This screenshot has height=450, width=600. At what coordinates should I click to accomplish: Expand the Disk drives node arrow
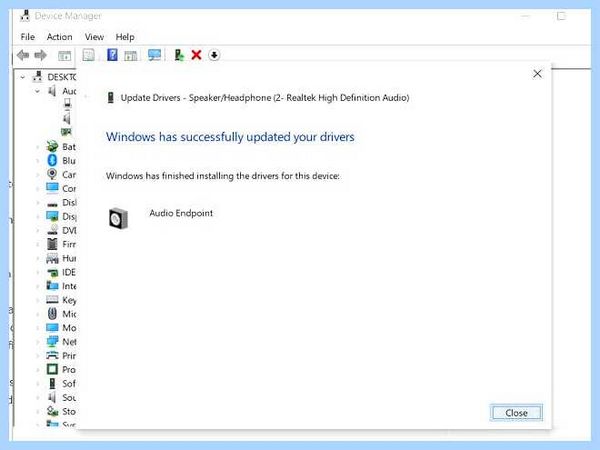(38, 202)
